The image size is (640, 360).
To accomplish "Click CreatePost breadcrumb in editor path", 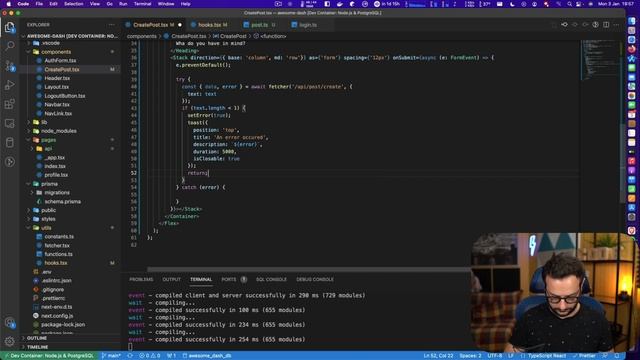I will tap(233, 36).
